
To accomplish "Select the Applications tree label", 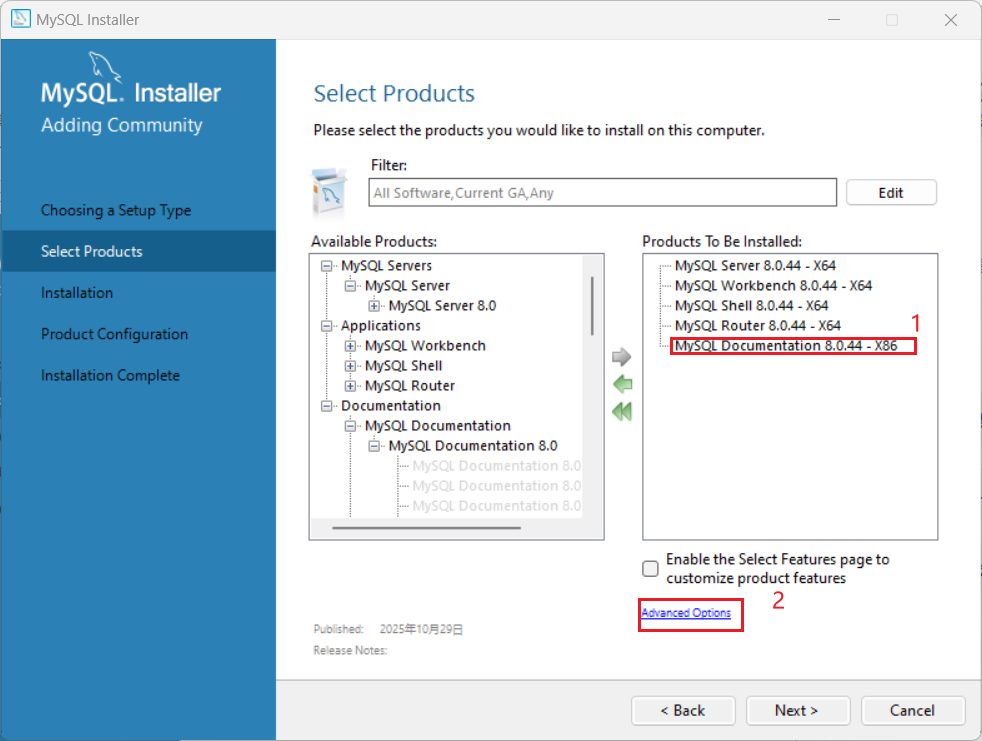I will (x=381, y=326).
